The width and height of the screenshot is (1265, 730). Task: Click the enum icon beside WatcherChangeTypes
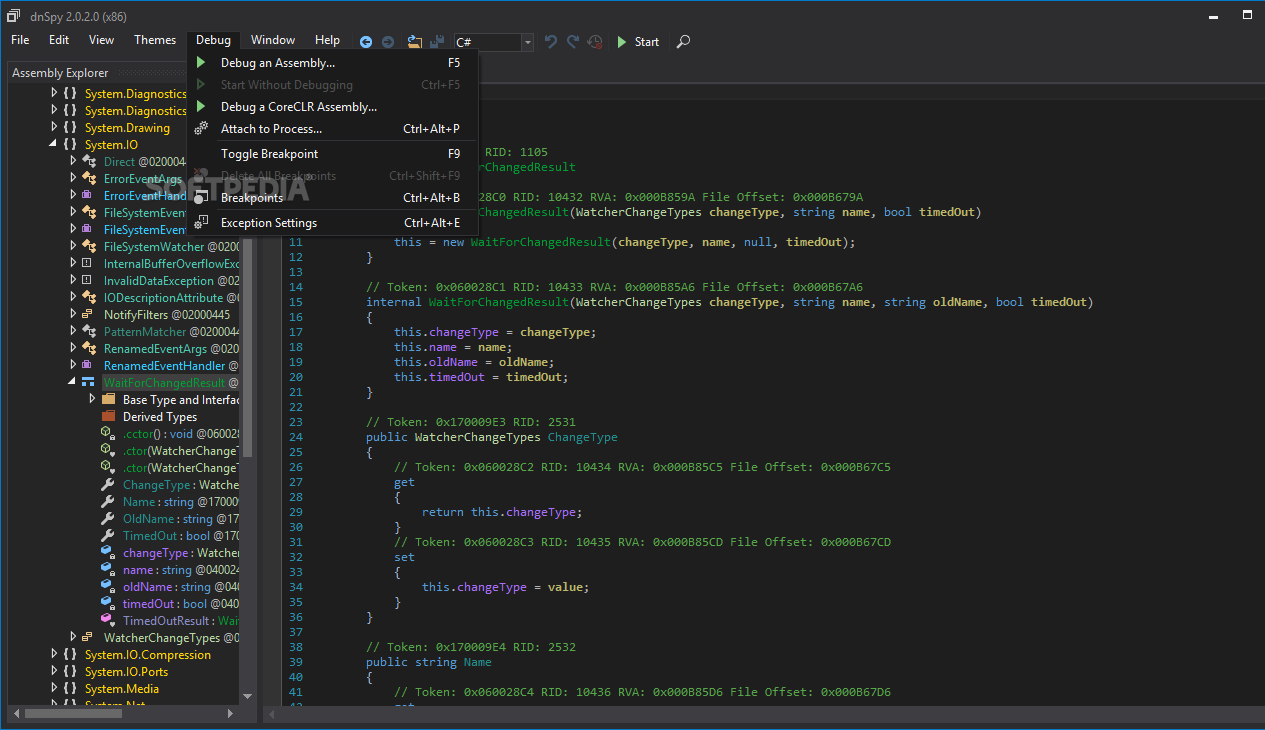(89, 638)
